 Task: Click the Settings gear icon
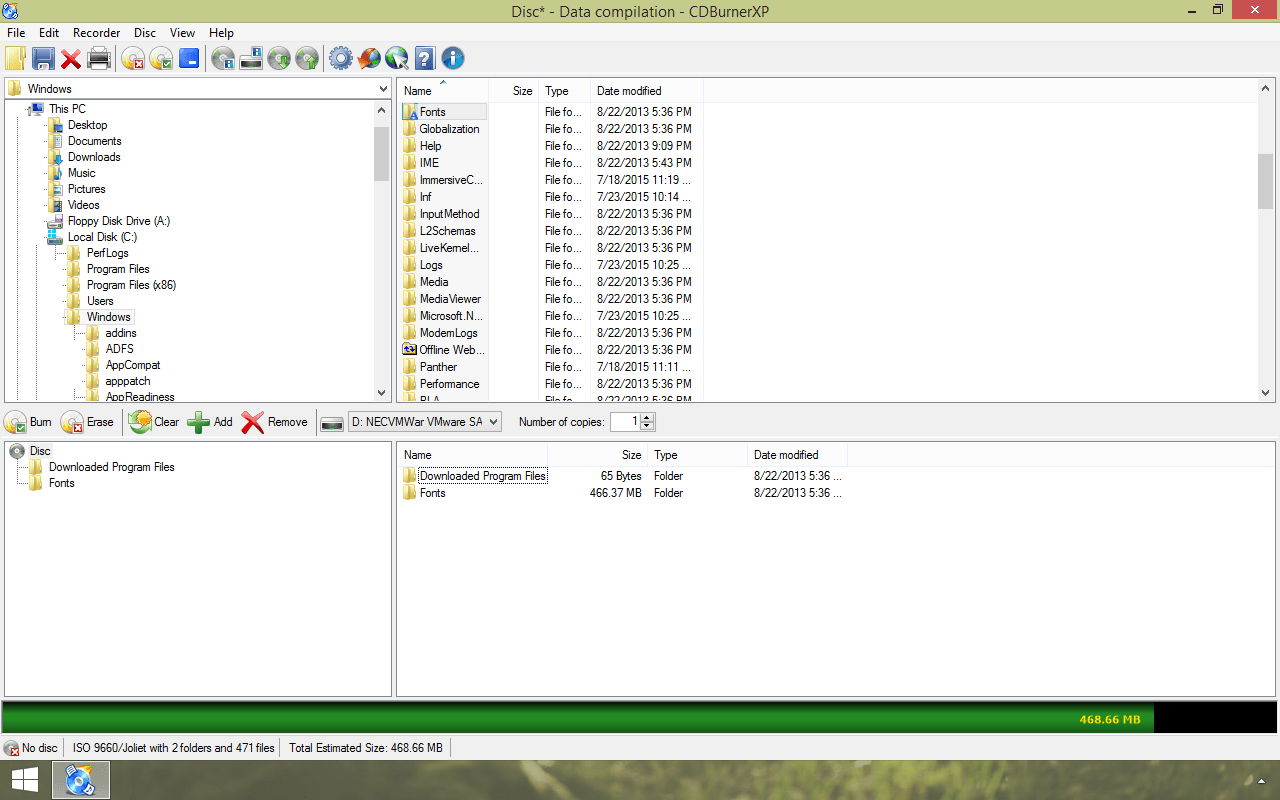[339, 58]
